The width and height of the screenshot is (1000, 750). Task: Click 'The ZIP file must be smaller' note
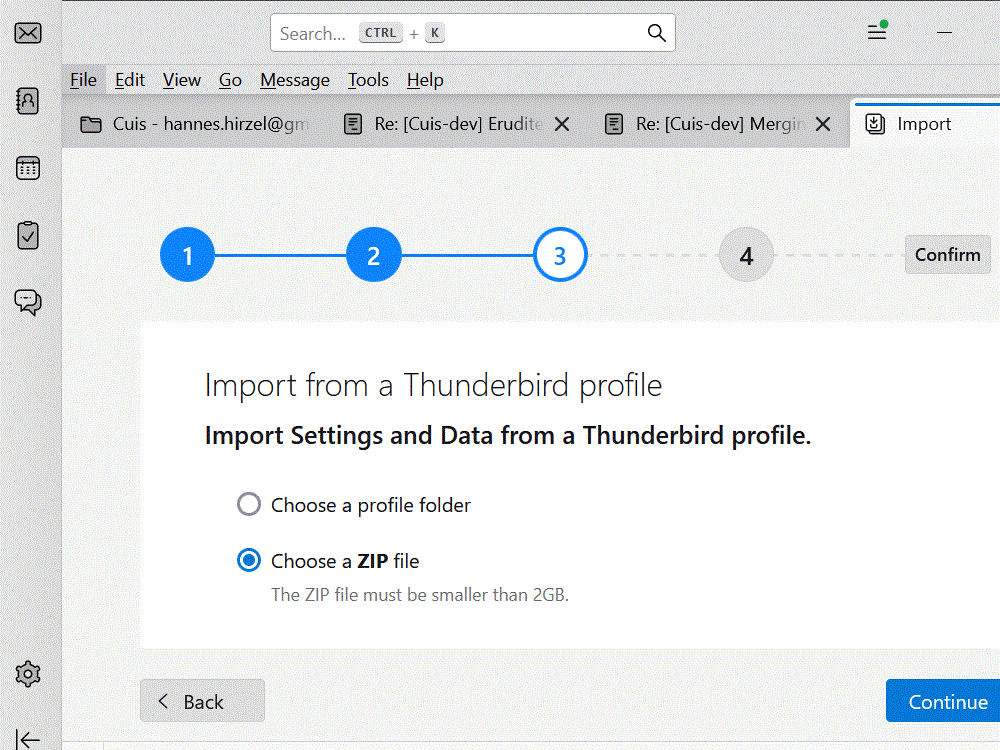click(x=420, y=594)
